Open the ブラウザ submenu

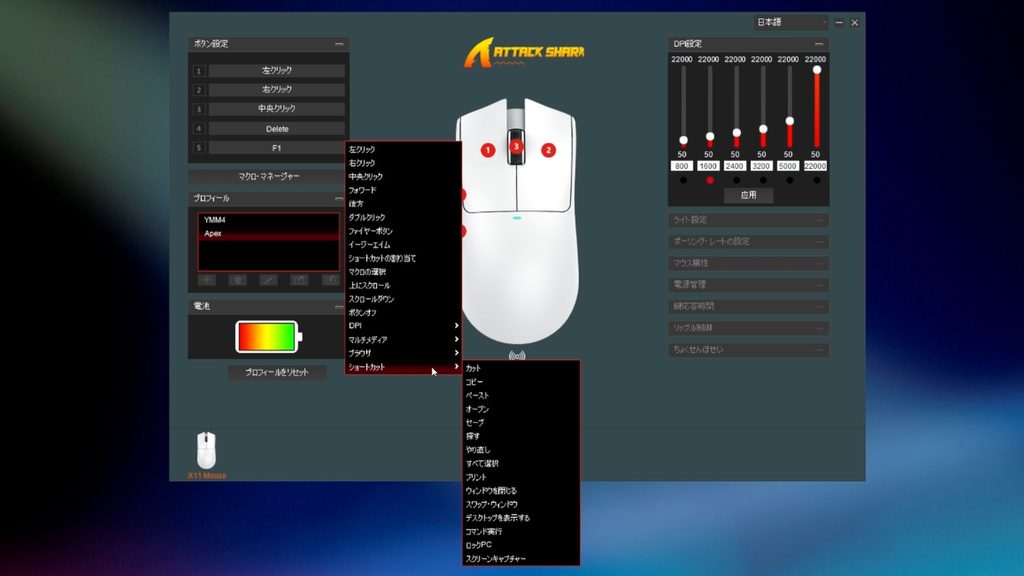(x=403, y=353)
